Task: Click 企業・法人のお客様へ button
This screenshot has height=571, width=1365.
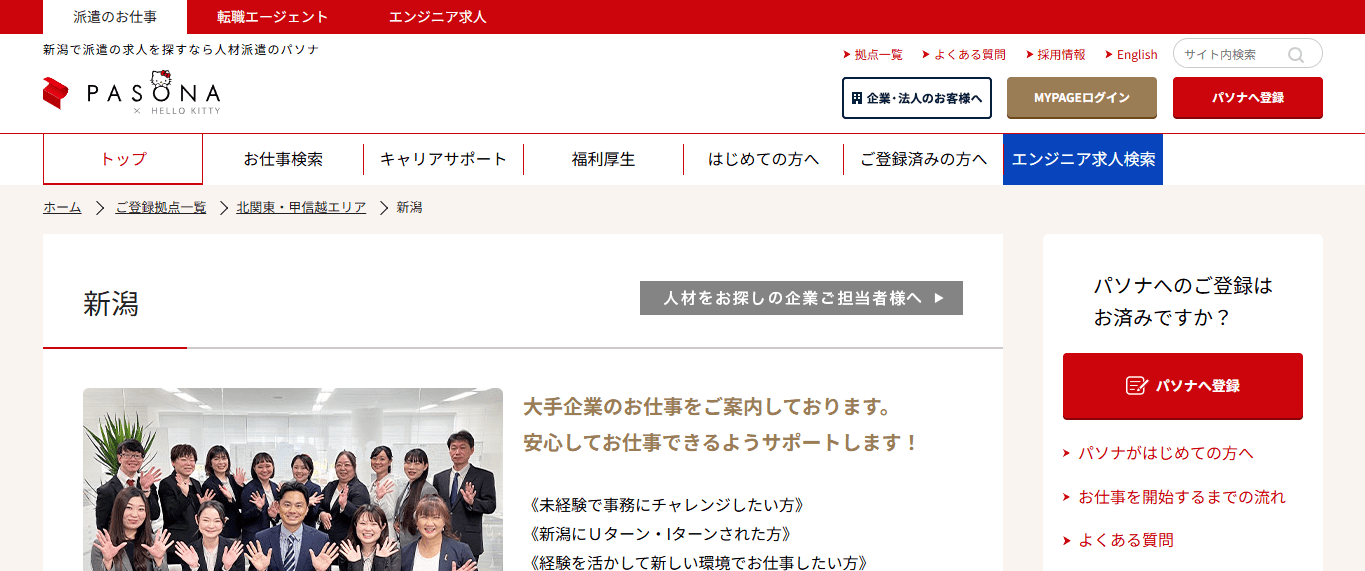Action: (916, 98)
